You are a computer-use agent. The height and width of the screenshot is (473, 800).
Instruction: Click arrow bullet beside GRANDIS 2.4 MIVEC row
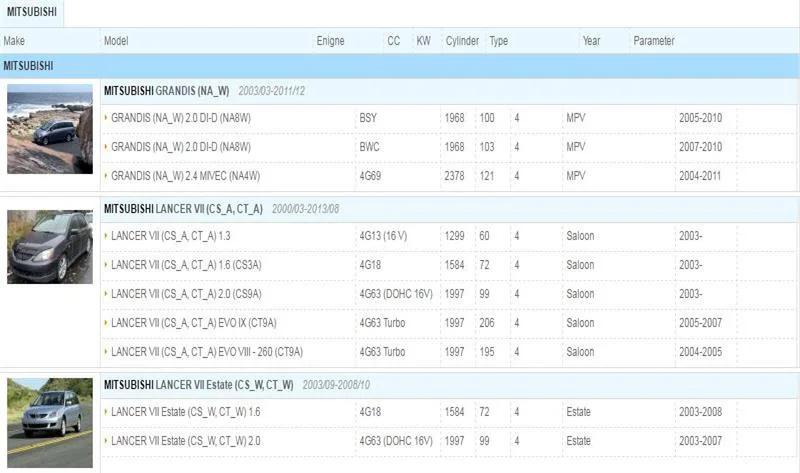[x=106, y=176]
